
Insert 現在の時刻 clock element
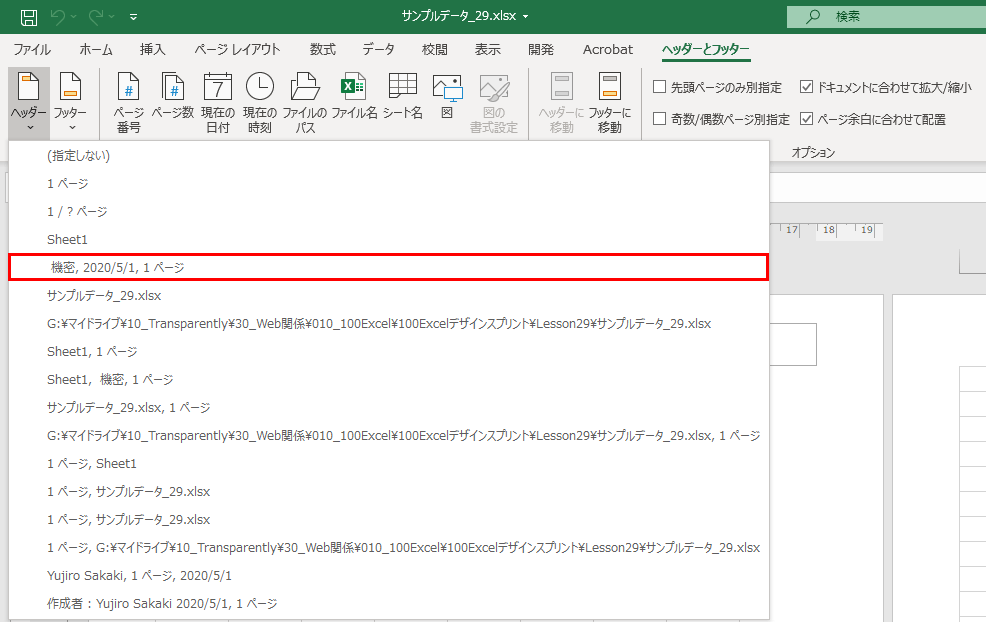click(260, 103)
